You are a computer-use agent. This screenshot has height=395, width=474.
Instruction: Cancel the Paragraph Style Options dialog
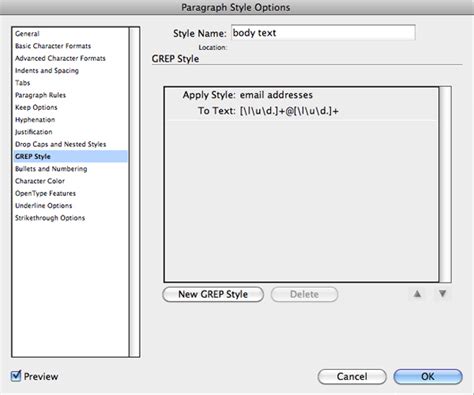click(x=352, y=377)
